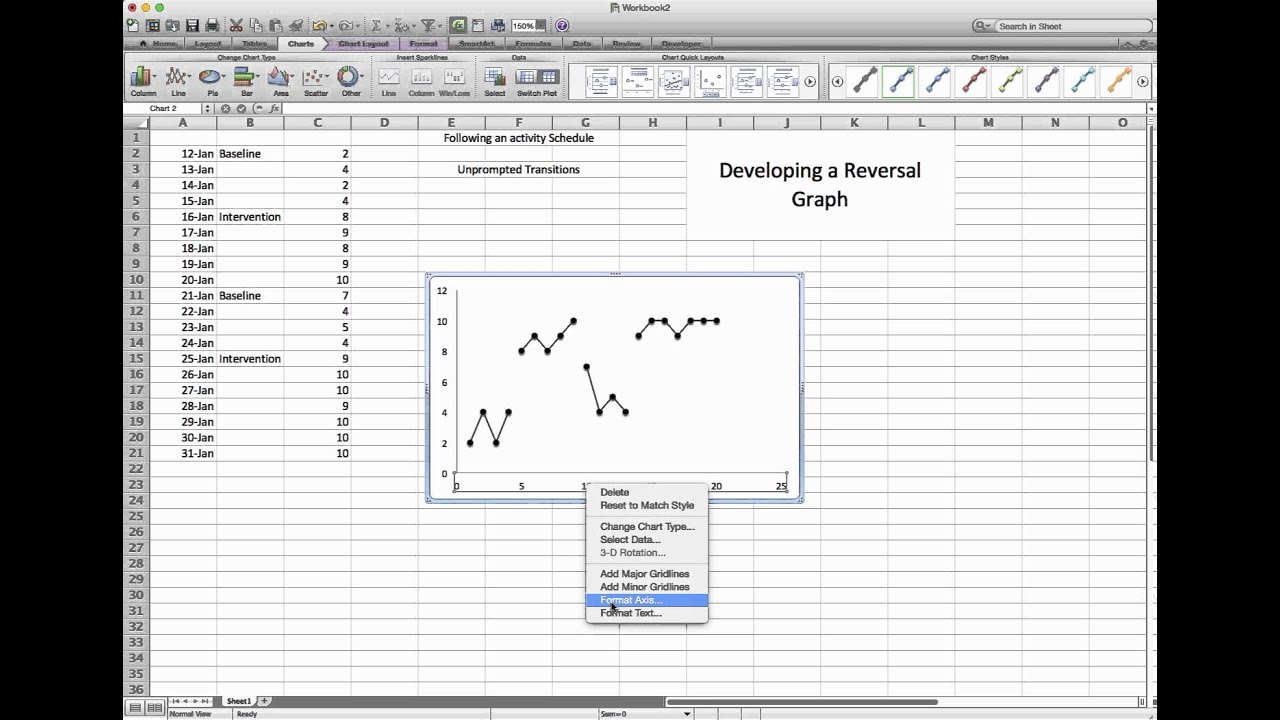This screenshot has width=1280, height=720.
Task: Click the Switch Plot button
Action: [537, 81]
